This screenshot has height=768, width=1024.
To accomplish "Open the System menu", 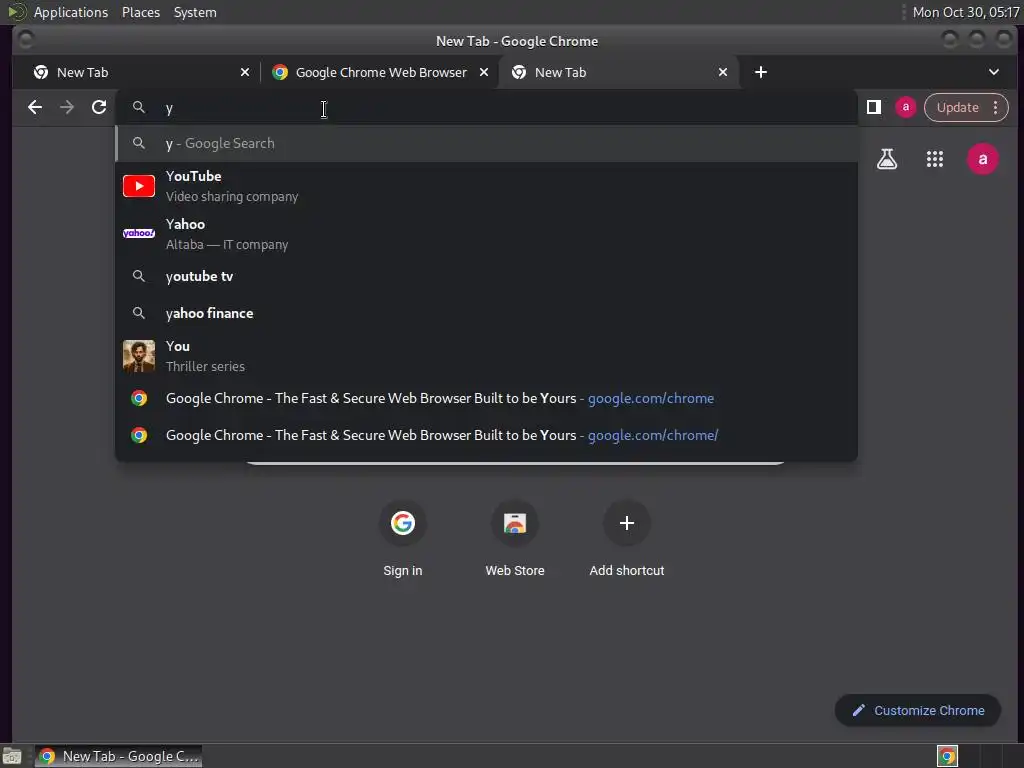I will click(x=195, y=12).
